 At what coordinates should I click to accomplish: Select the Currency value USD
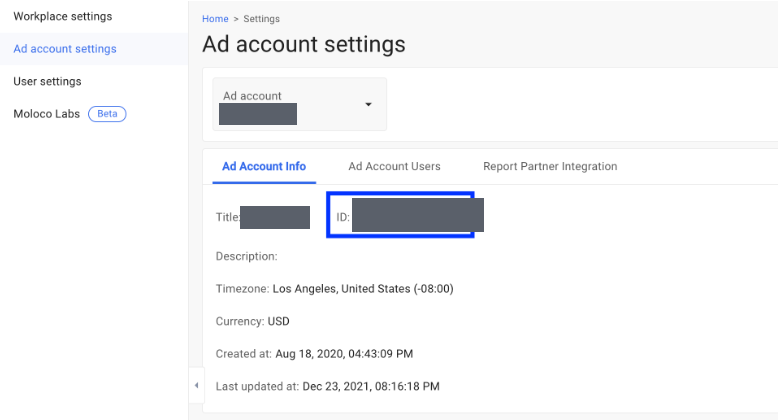[x=278, y=321]
